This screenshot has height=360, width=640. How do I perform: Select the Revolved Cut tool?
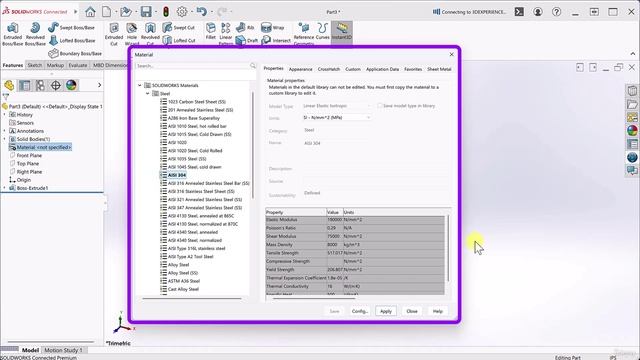click(x=150, y=34)
